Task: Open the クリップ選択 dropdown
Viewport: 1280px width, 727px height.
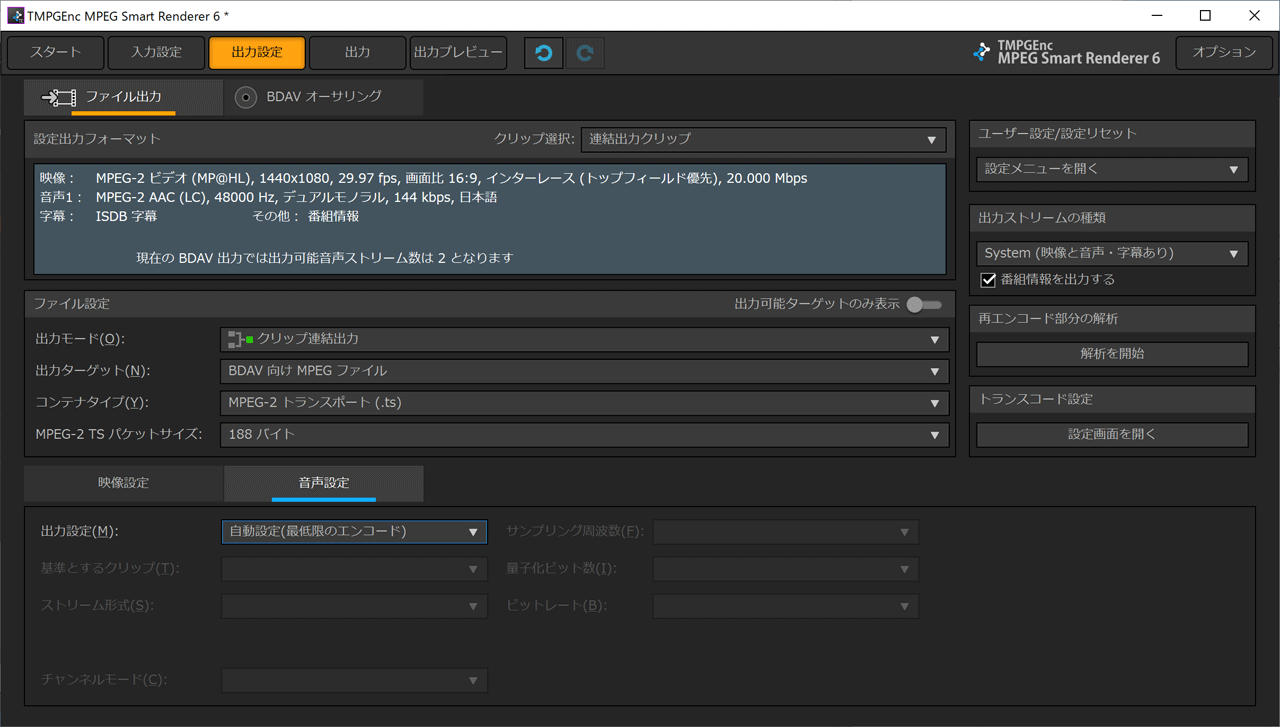Action: [x=764, y=139]
